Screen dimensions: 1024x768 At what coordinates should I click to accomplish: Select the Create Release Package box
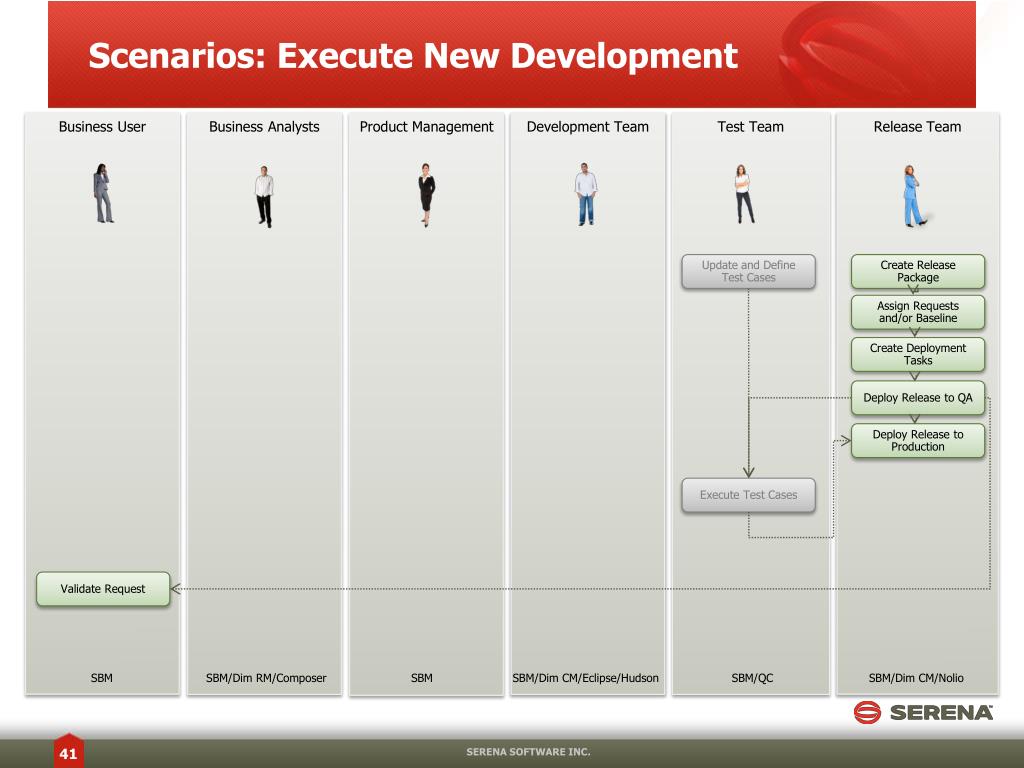coord(918,271)
